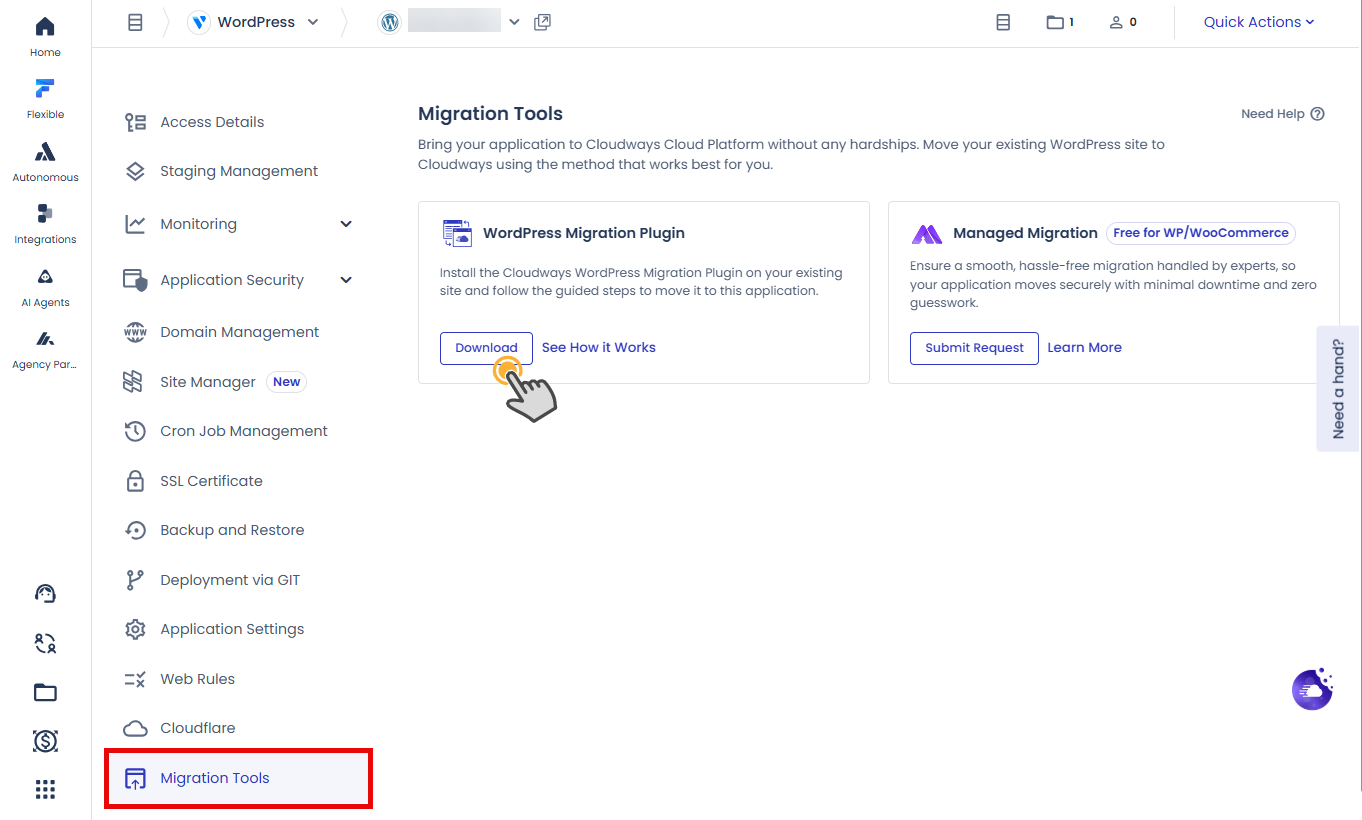The image size is (1362, 820).
Task: Open the apps grid icon in left rail
Action: tap(45, 790)
